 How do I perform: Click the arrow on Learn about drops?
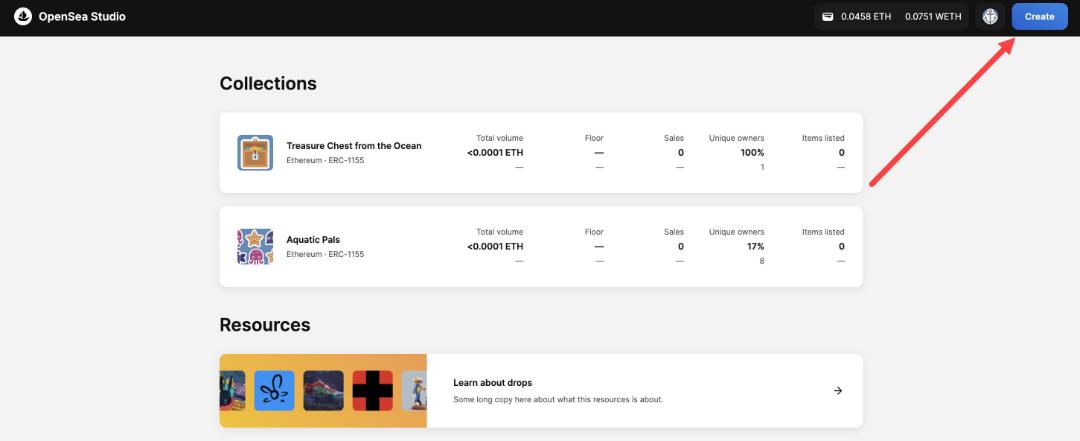pos(838,391)
